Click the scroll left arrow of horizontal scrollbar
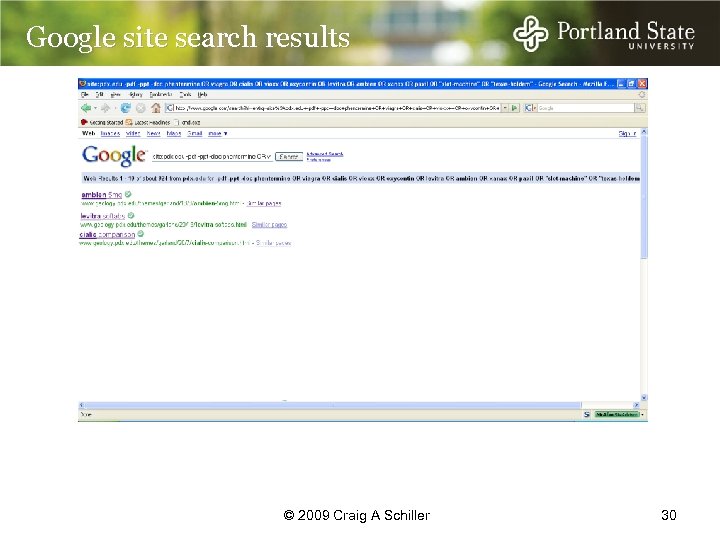This screenshot has width=720, height=540. (81, 405)
